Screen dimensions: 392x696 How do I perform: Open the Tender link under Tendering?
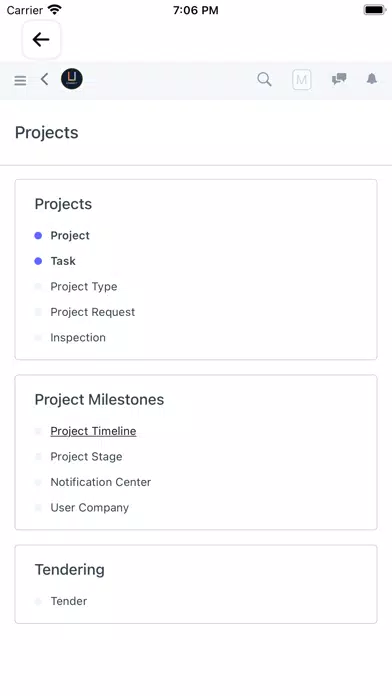tap(69, 601)
